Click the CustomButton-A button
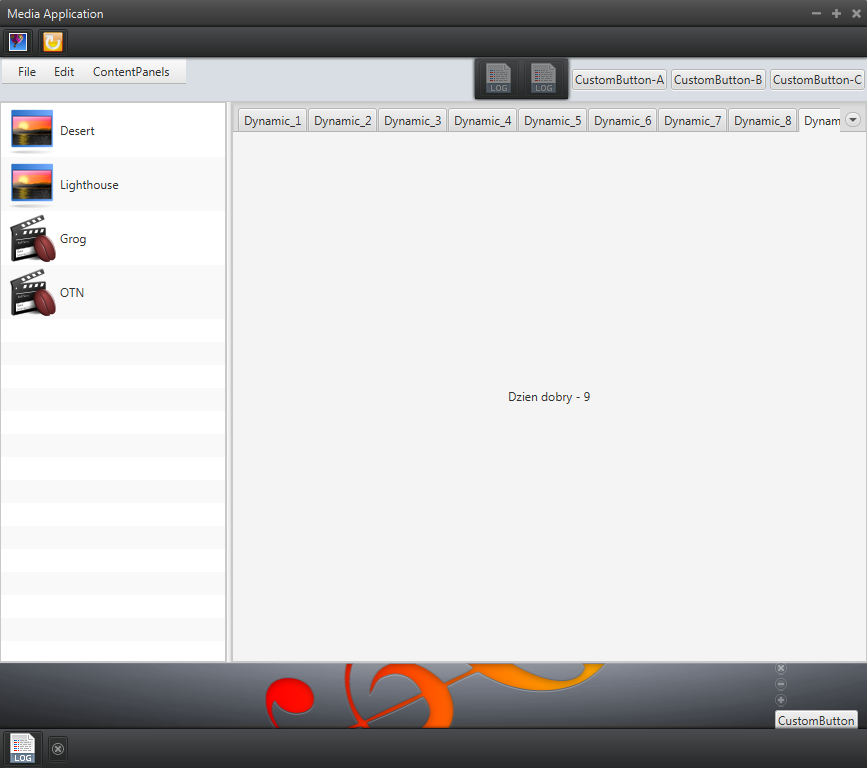The height and width of the screenshot is (768, 867). pyautogui.click(x=619, y=80)
